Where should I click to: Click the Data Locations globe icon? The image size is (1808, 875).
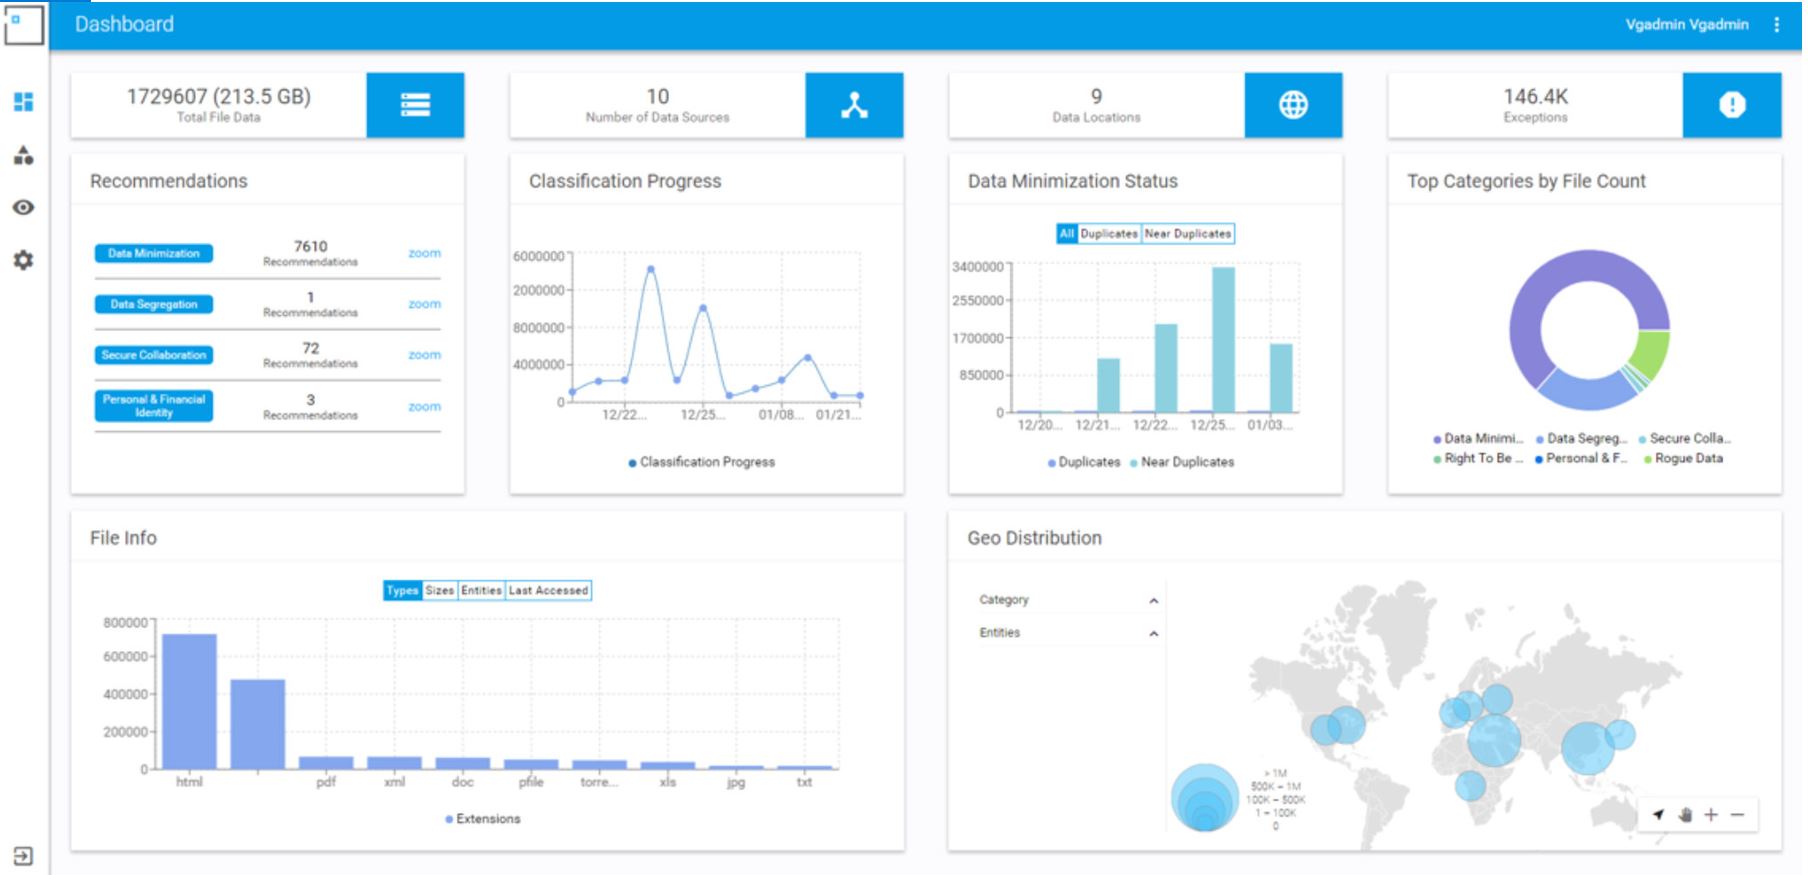point(1293,105)
